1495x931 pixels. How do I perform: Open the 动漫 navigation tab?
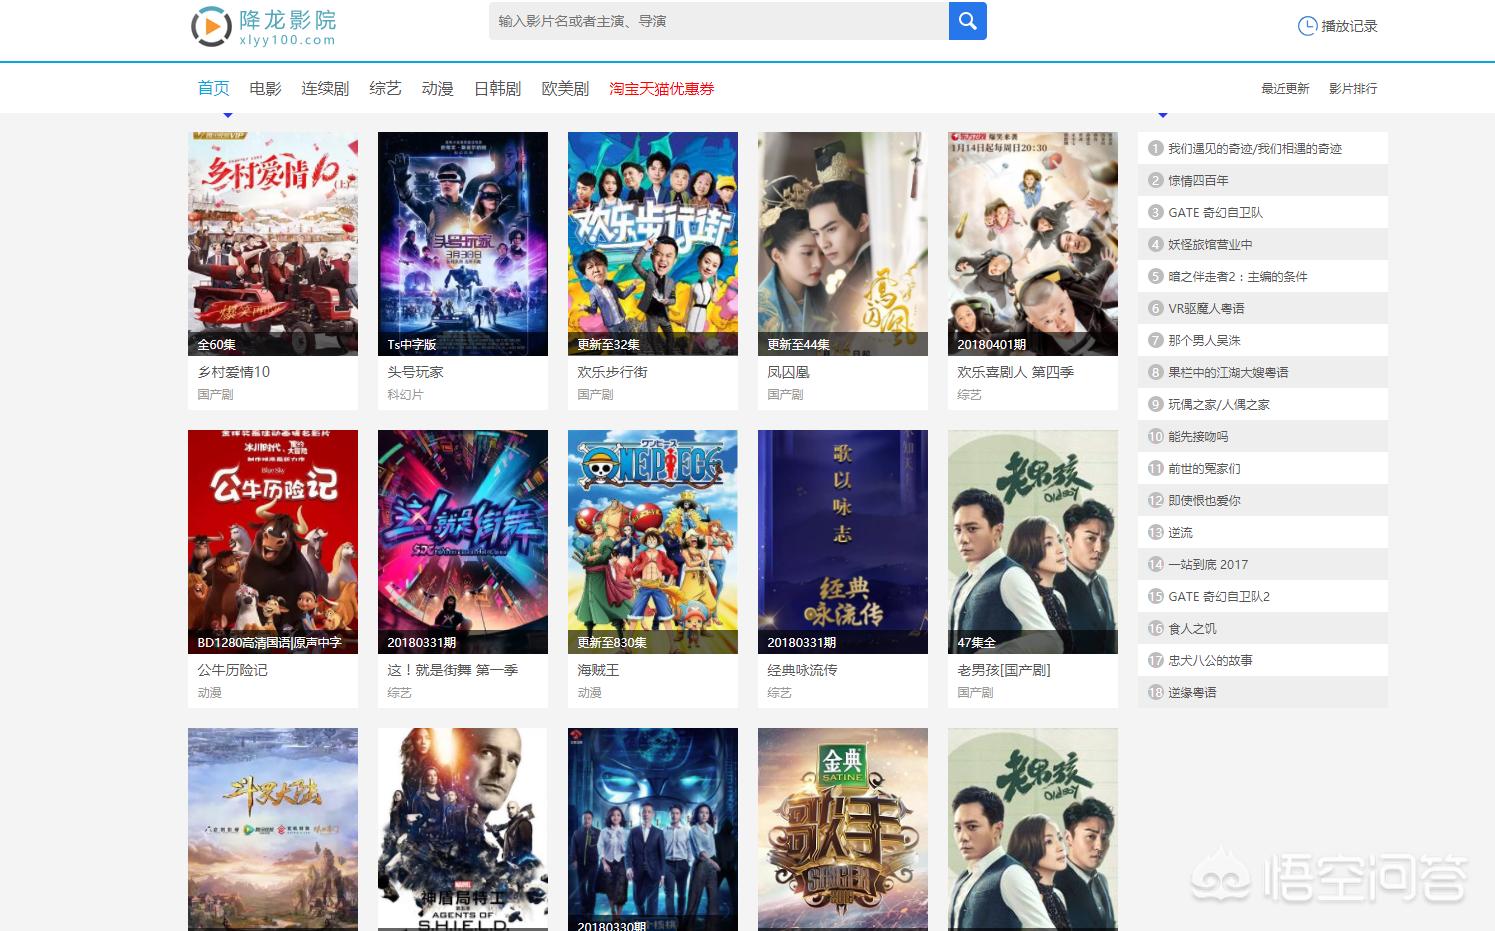pyautogui.click(x=437, y=88)
